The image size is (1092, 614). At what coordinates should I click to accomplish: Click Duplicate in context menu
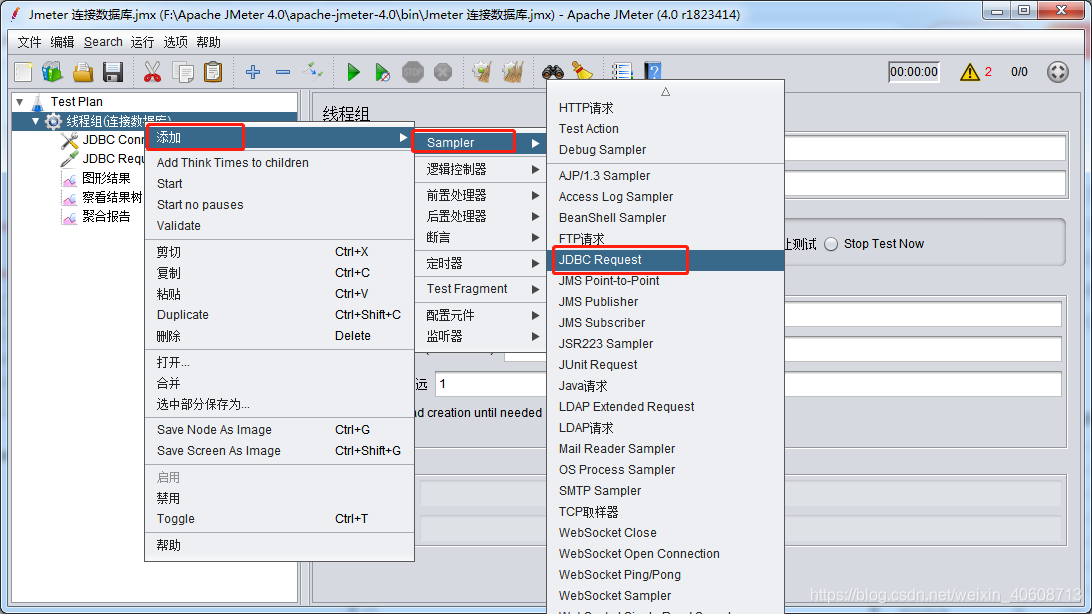(x=279, y=315)
